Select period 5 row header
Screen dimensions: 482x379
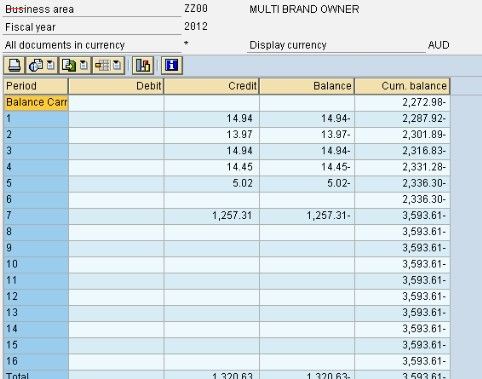(36, 183)
